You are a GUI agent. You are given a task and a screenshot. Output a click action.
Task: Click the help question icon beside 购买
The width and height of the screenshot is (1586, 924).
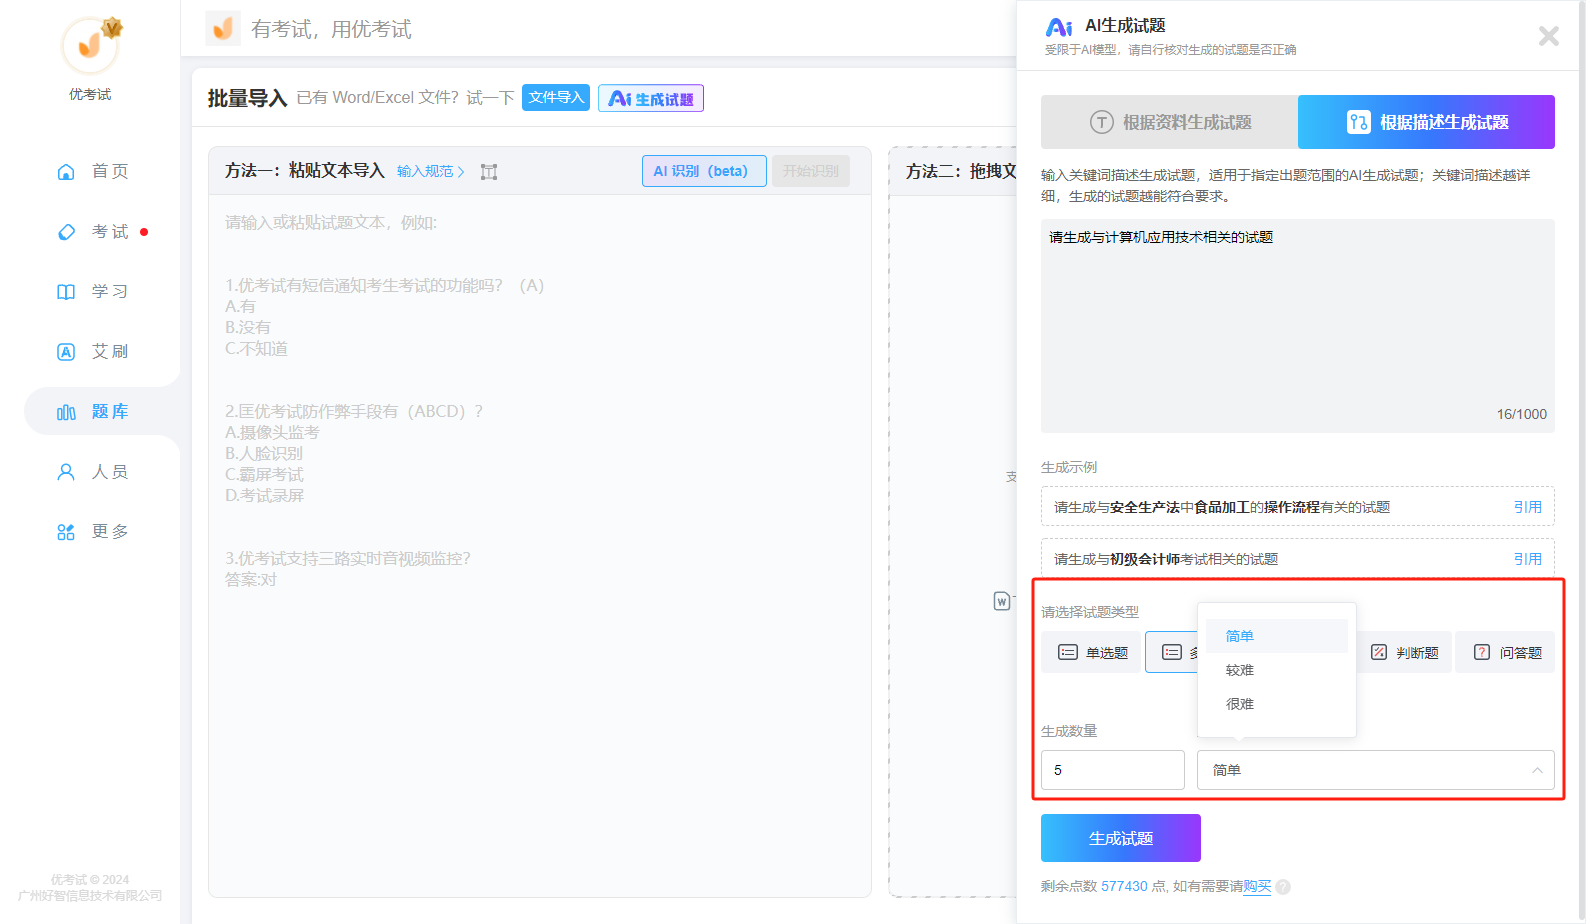[x=1283, y=887]
